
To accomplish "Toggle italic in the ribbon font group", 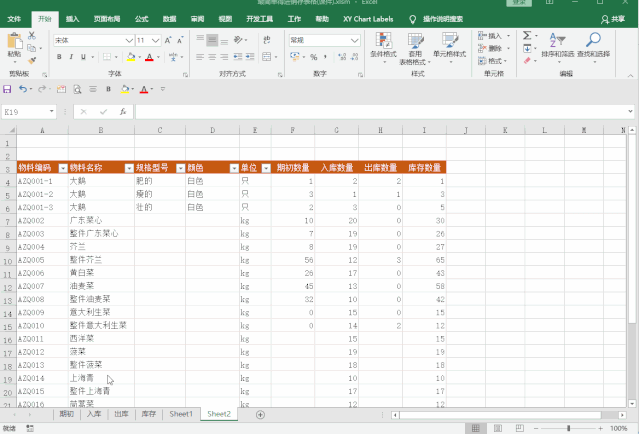I will click(x=72, y=57).
